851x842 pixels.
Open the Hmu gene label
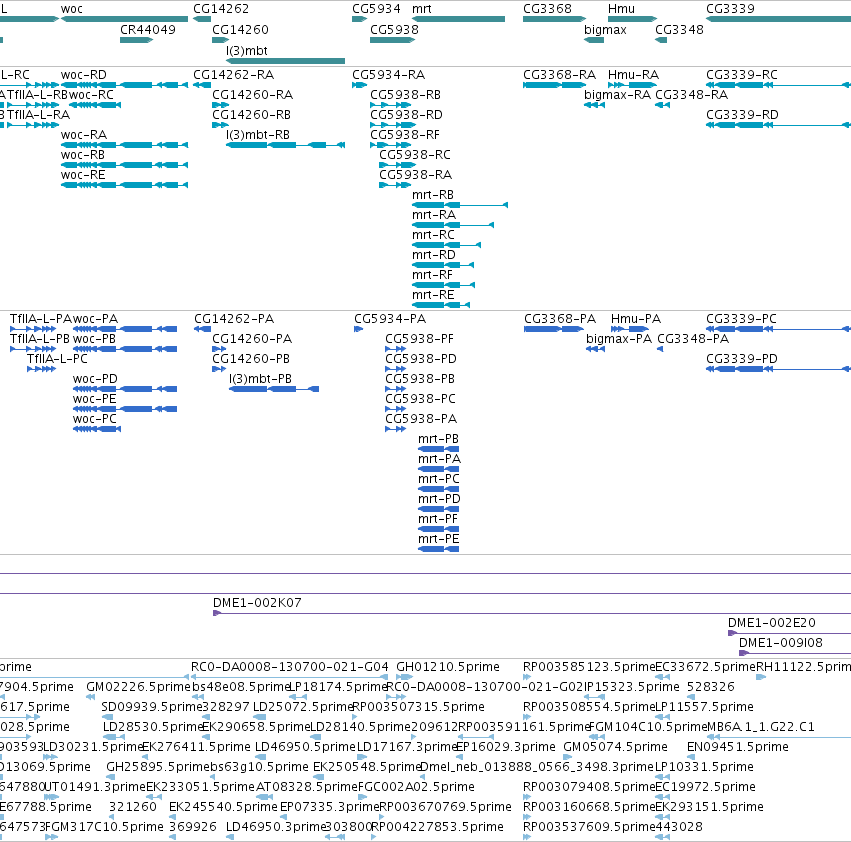[x=621, y=9]
